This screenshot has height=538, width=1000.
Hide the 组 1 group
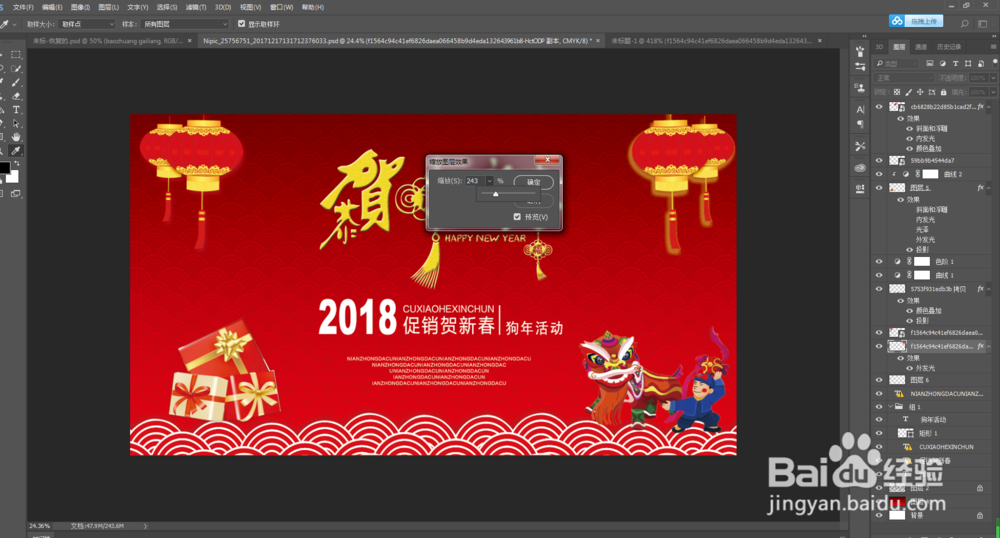[879, 407]
